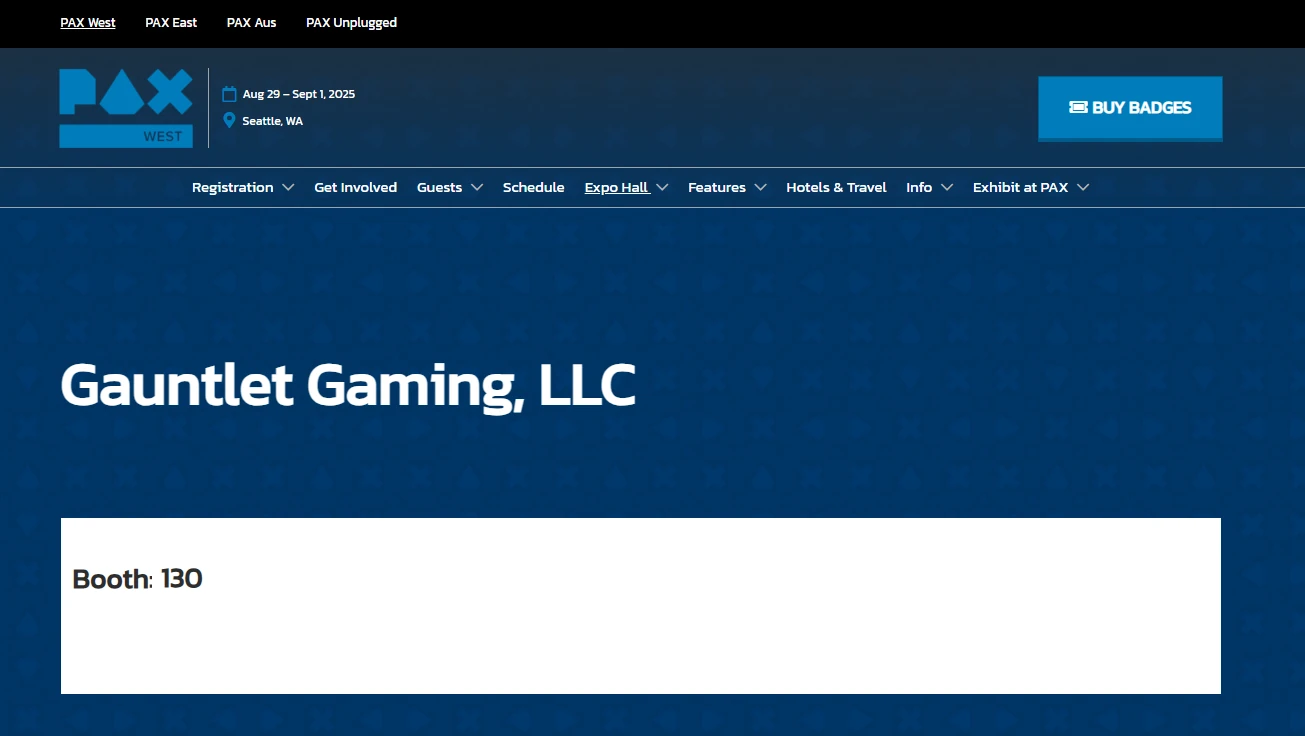The height and width of the screenshot is (736, 1305).
Task: Click the Booth: 130 text
Action: 138,579
